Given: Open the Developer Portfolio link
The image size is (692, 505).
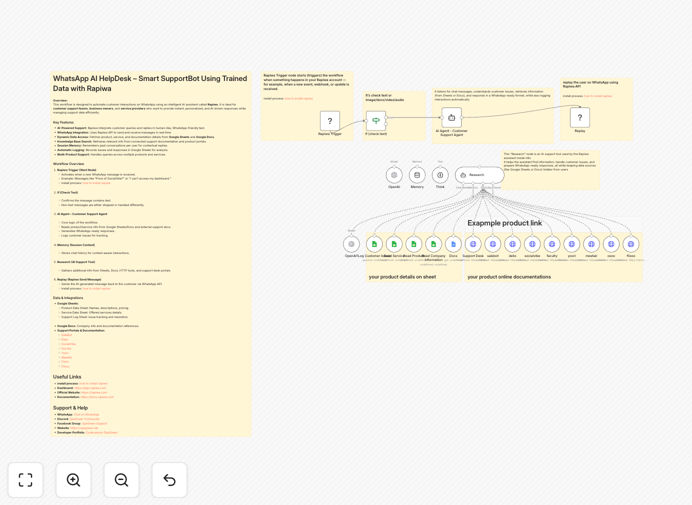Looking at the screenshot, I should pos(102,432).
